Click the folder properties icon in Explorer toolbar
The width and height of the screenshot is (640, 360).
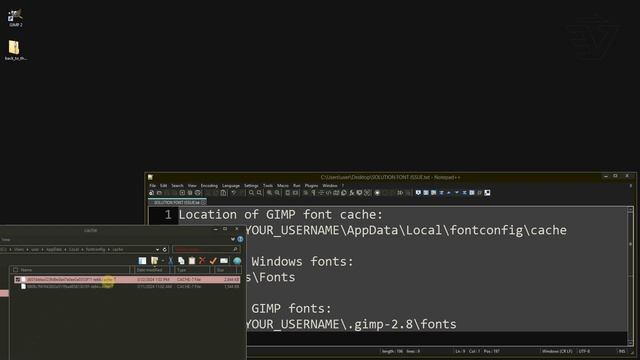[x=154, y=260]
